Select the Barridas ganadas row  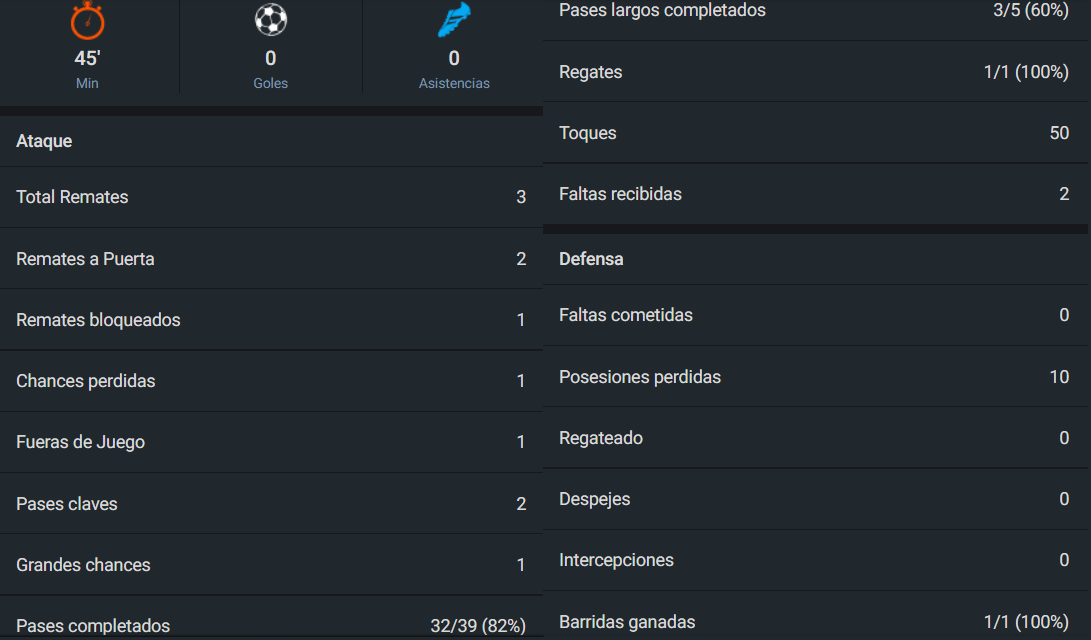pos(815,621)
